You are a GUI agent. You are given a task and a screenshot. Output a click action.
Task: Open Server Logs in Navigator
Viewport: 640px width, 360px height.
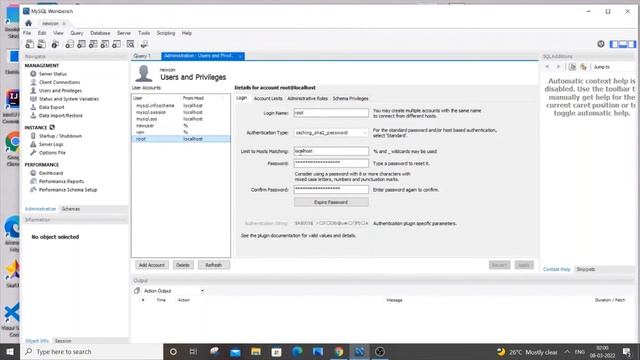point(51,144)
